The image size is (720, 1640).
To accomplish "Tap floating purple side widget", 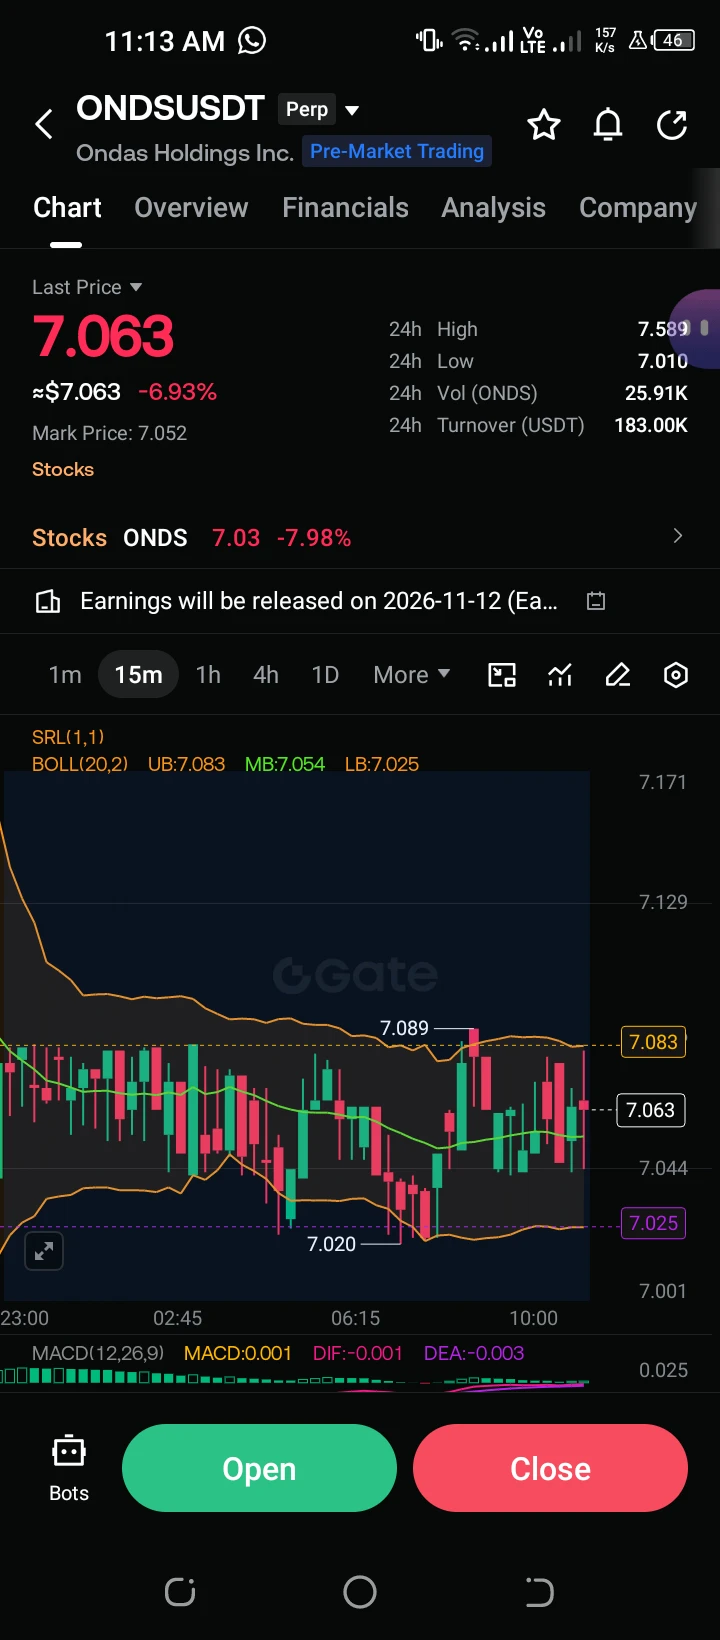I will 696,328.
